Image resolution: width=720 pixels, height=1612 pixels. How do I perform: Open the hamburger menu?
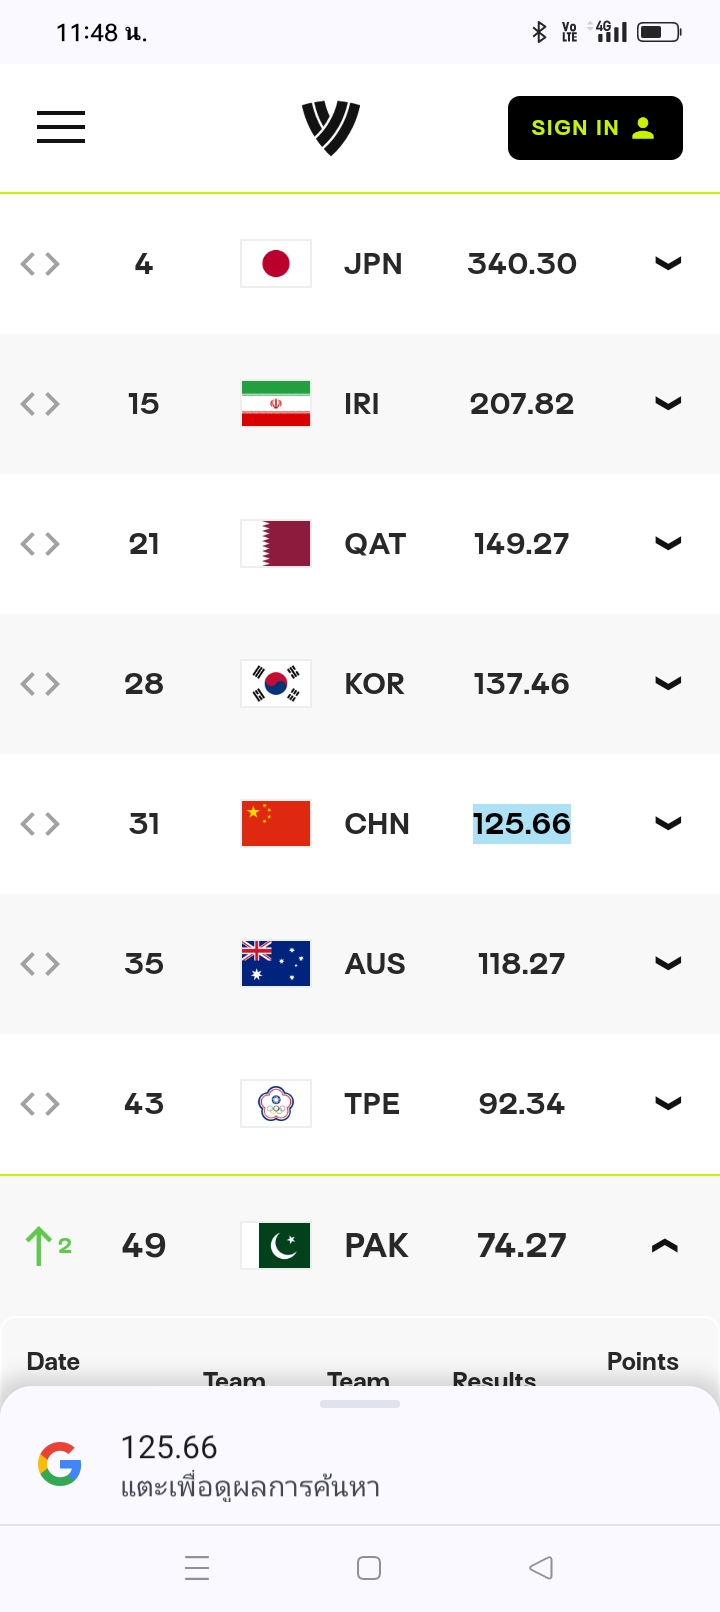[x=61, y=127]
